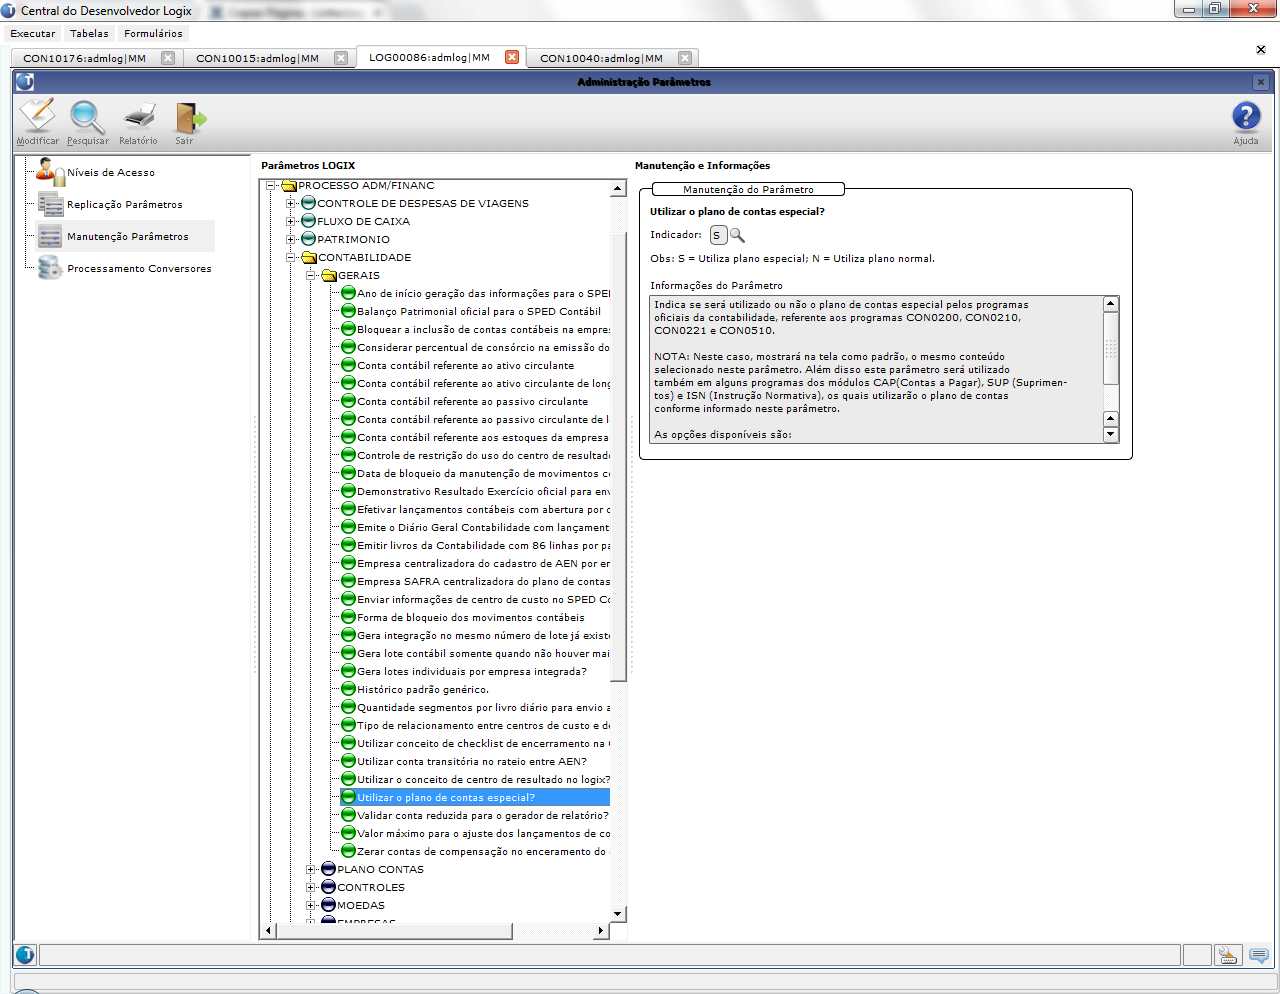
Task: Switch to CON10176:admlog|MM tab
Action: coord(84,58)
